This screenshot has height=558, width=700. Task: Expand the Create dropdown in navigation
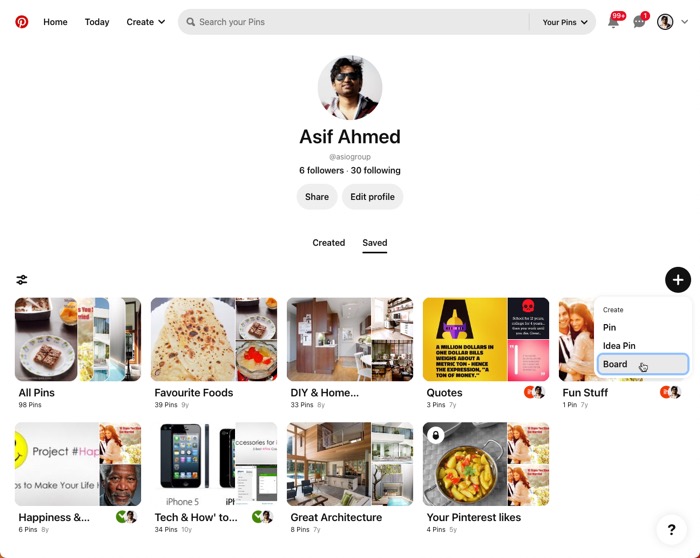(146, 22)
